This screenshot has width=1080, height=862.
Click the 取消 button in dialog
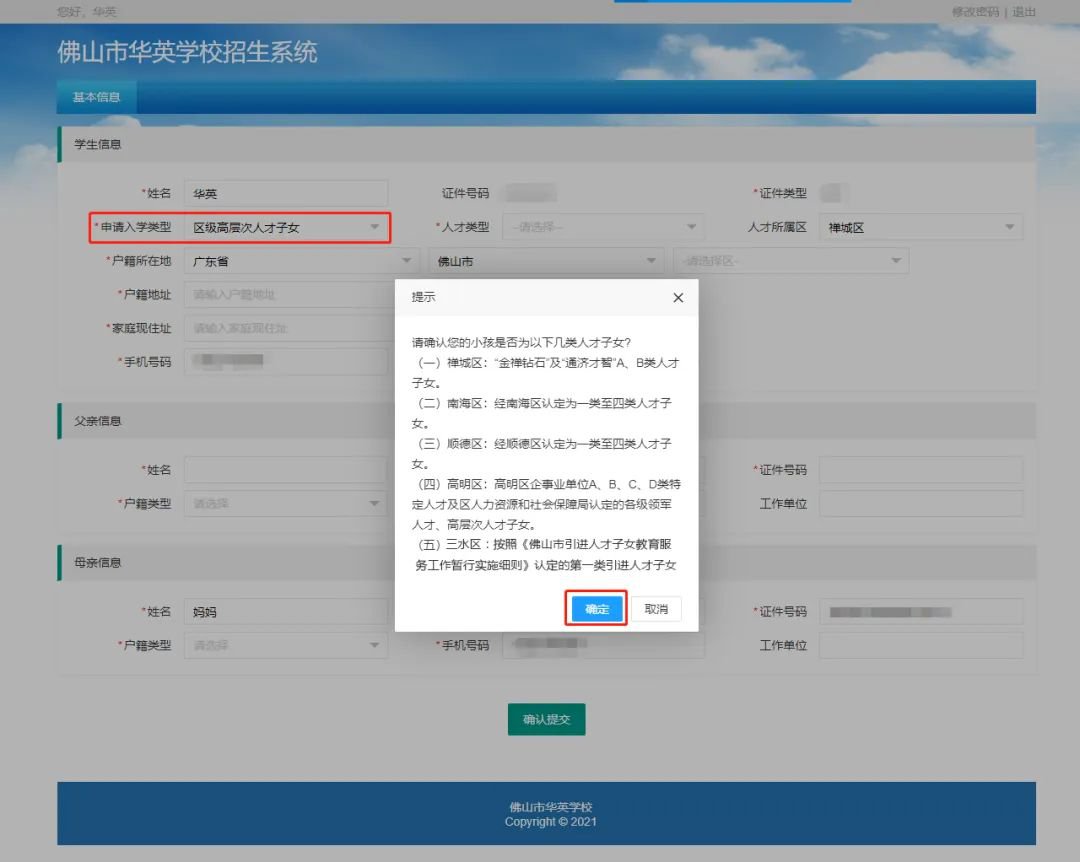[x=656, y=609]
